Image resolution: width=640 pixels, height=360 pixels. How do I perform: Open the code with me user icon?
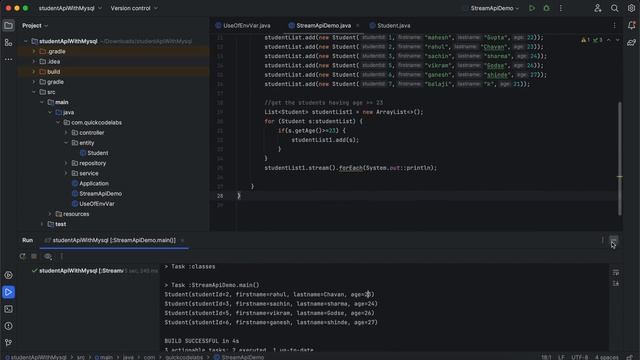click(x=598, y=8)
